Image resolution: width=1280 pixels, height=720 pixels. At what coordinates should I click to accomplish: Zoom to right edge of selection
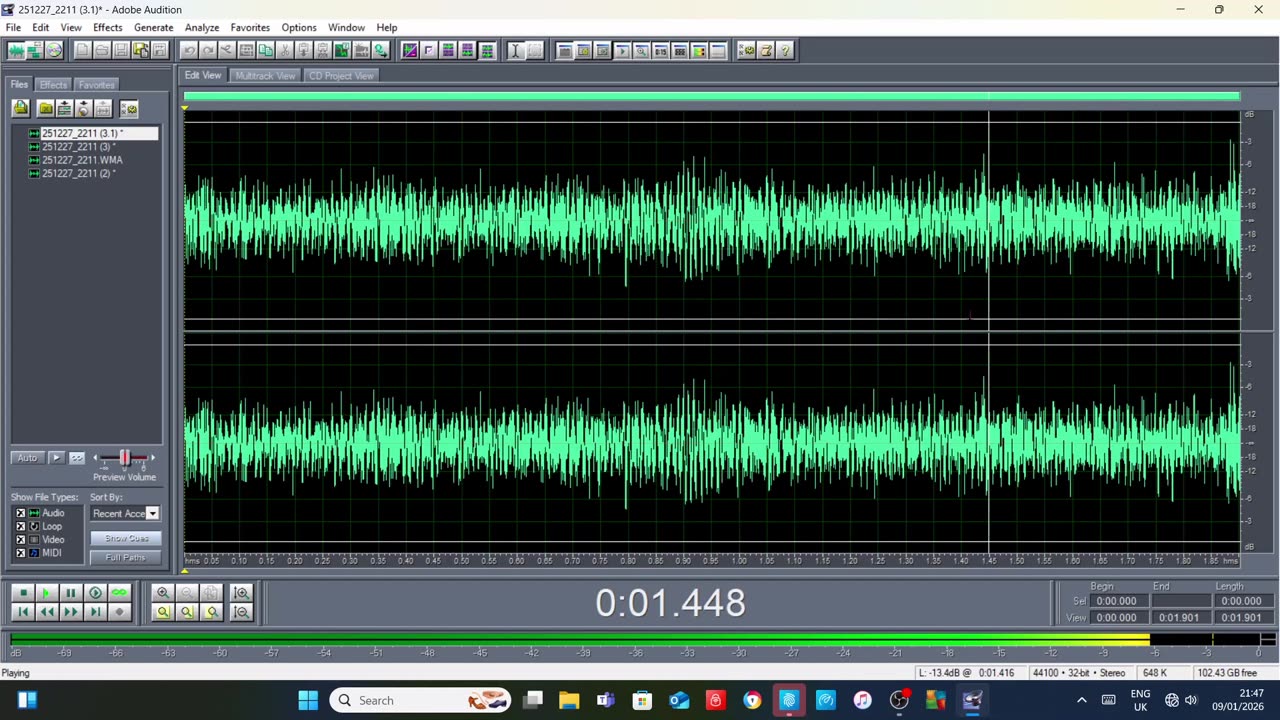(x=211, y=611)
